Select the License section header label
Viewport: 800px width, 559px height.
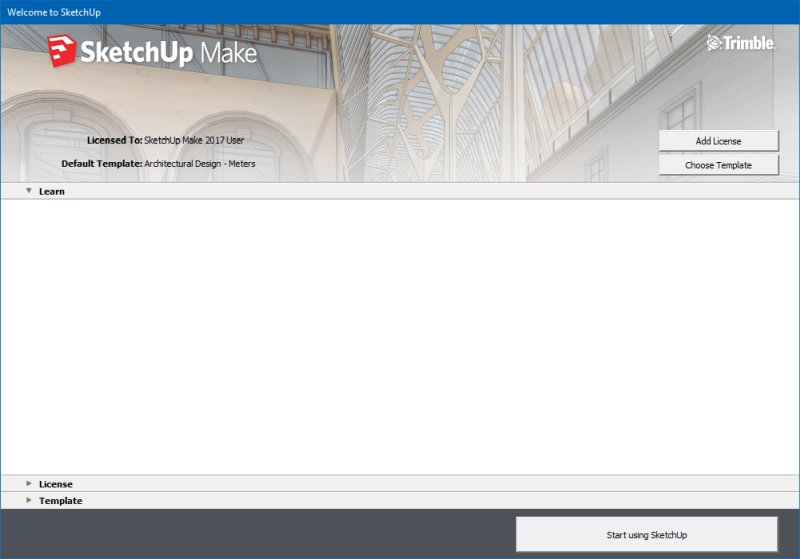[x=56, y=484]
